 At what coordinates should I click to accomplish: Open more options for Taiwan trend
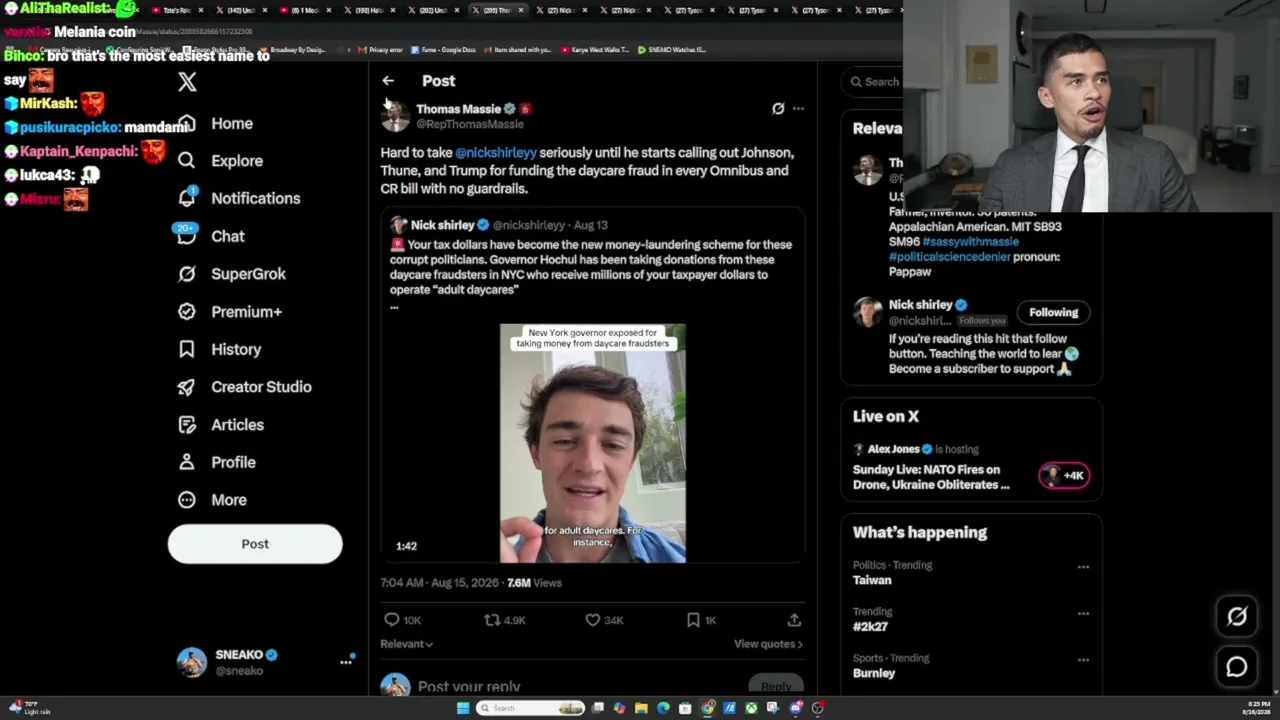point(1083,567)
